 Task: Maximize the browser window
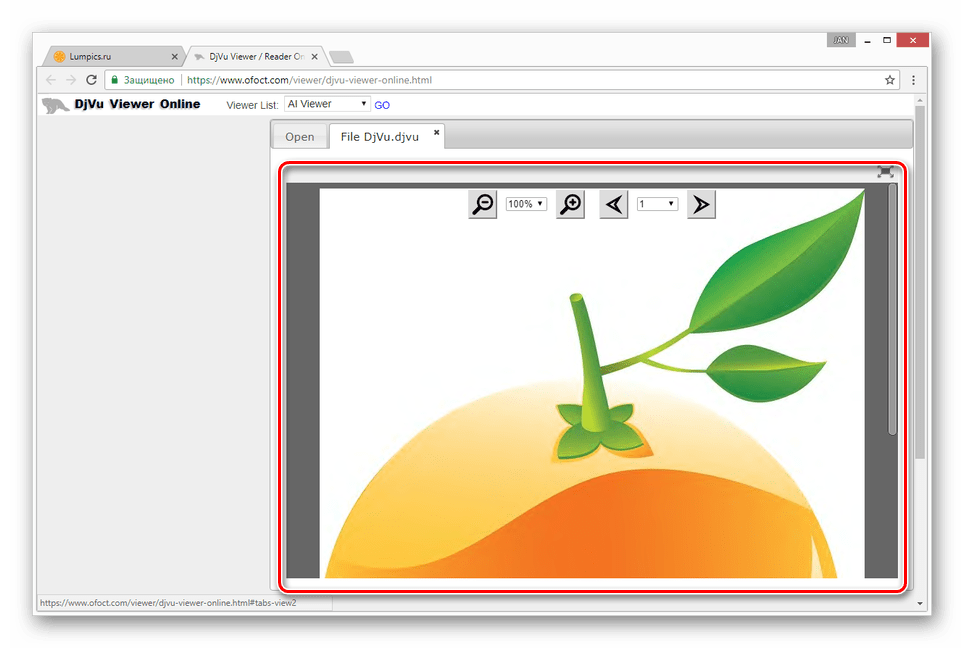point(887,41)
